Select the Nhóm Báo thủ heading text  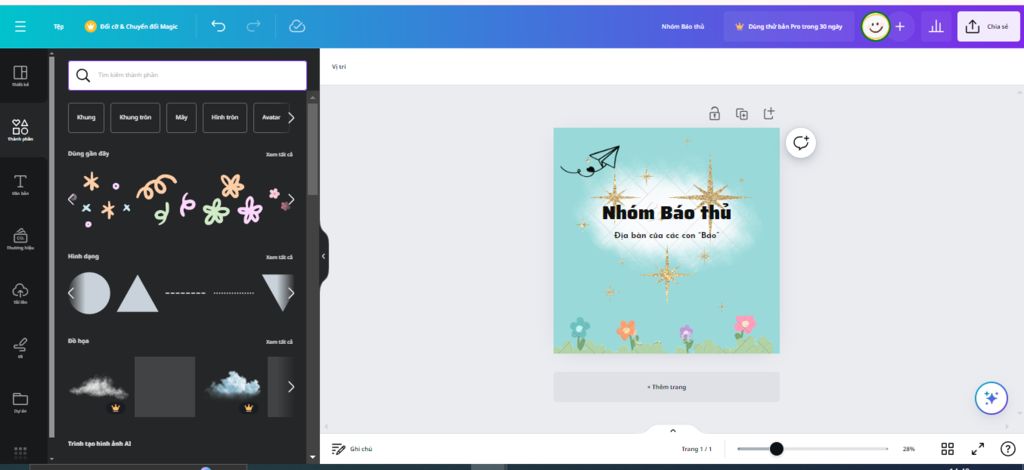(x=667, y=213)
